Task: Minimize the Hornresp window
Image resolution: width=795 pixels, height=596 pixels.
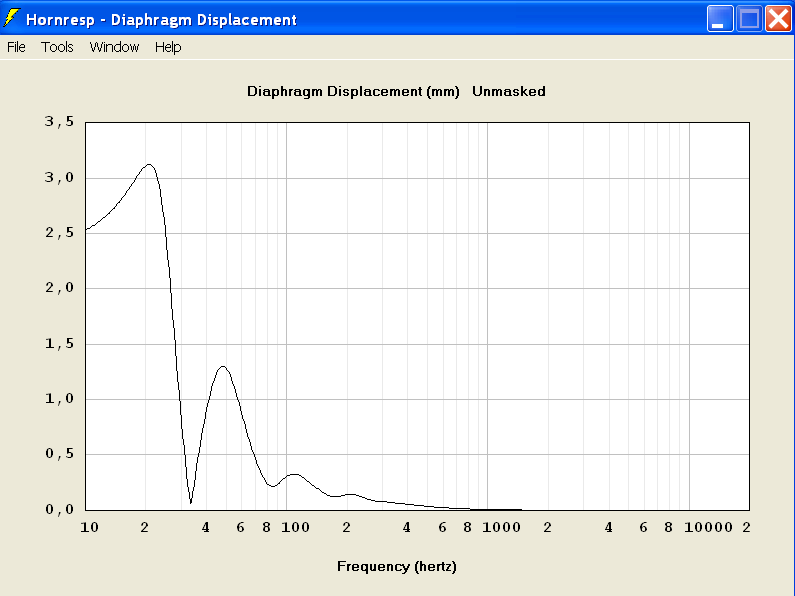Action: click(719, 19)
